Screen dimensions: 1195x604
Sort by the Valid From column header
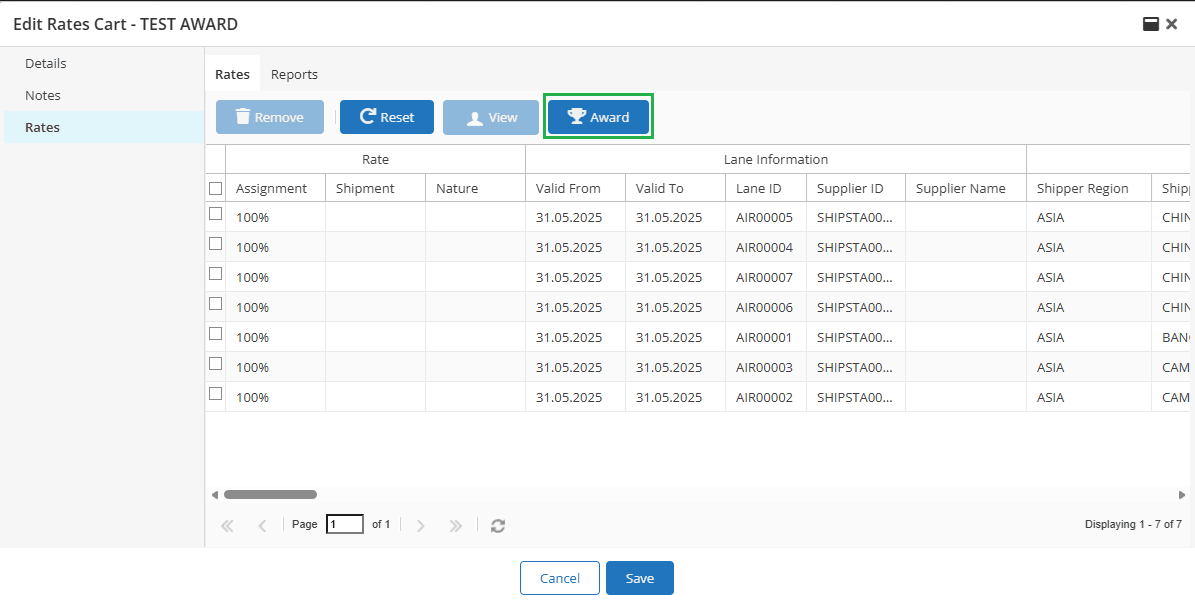(x=575, y=188)
